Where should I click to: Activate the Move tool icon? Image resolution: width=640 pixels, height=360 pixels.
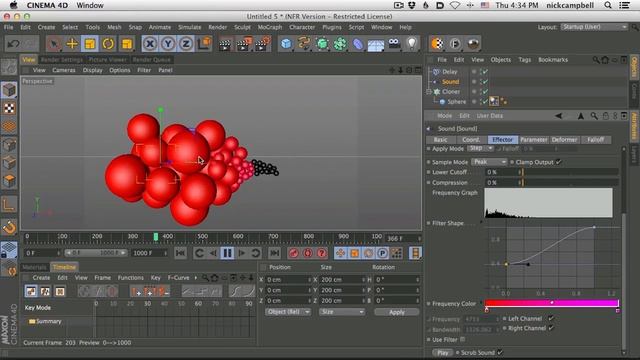tap(72, 44)
